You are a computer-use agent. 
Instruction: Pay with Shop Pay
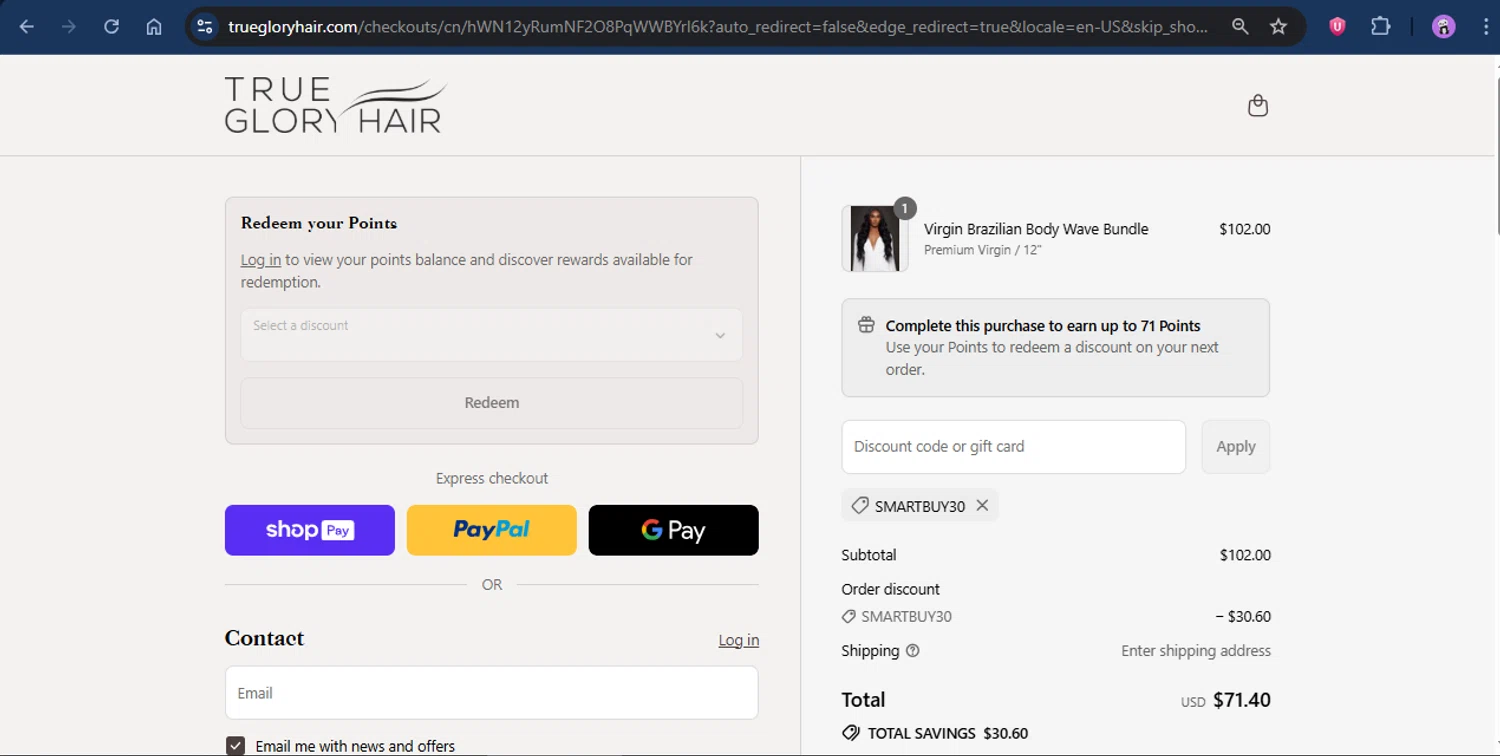(x=310, y=530)
